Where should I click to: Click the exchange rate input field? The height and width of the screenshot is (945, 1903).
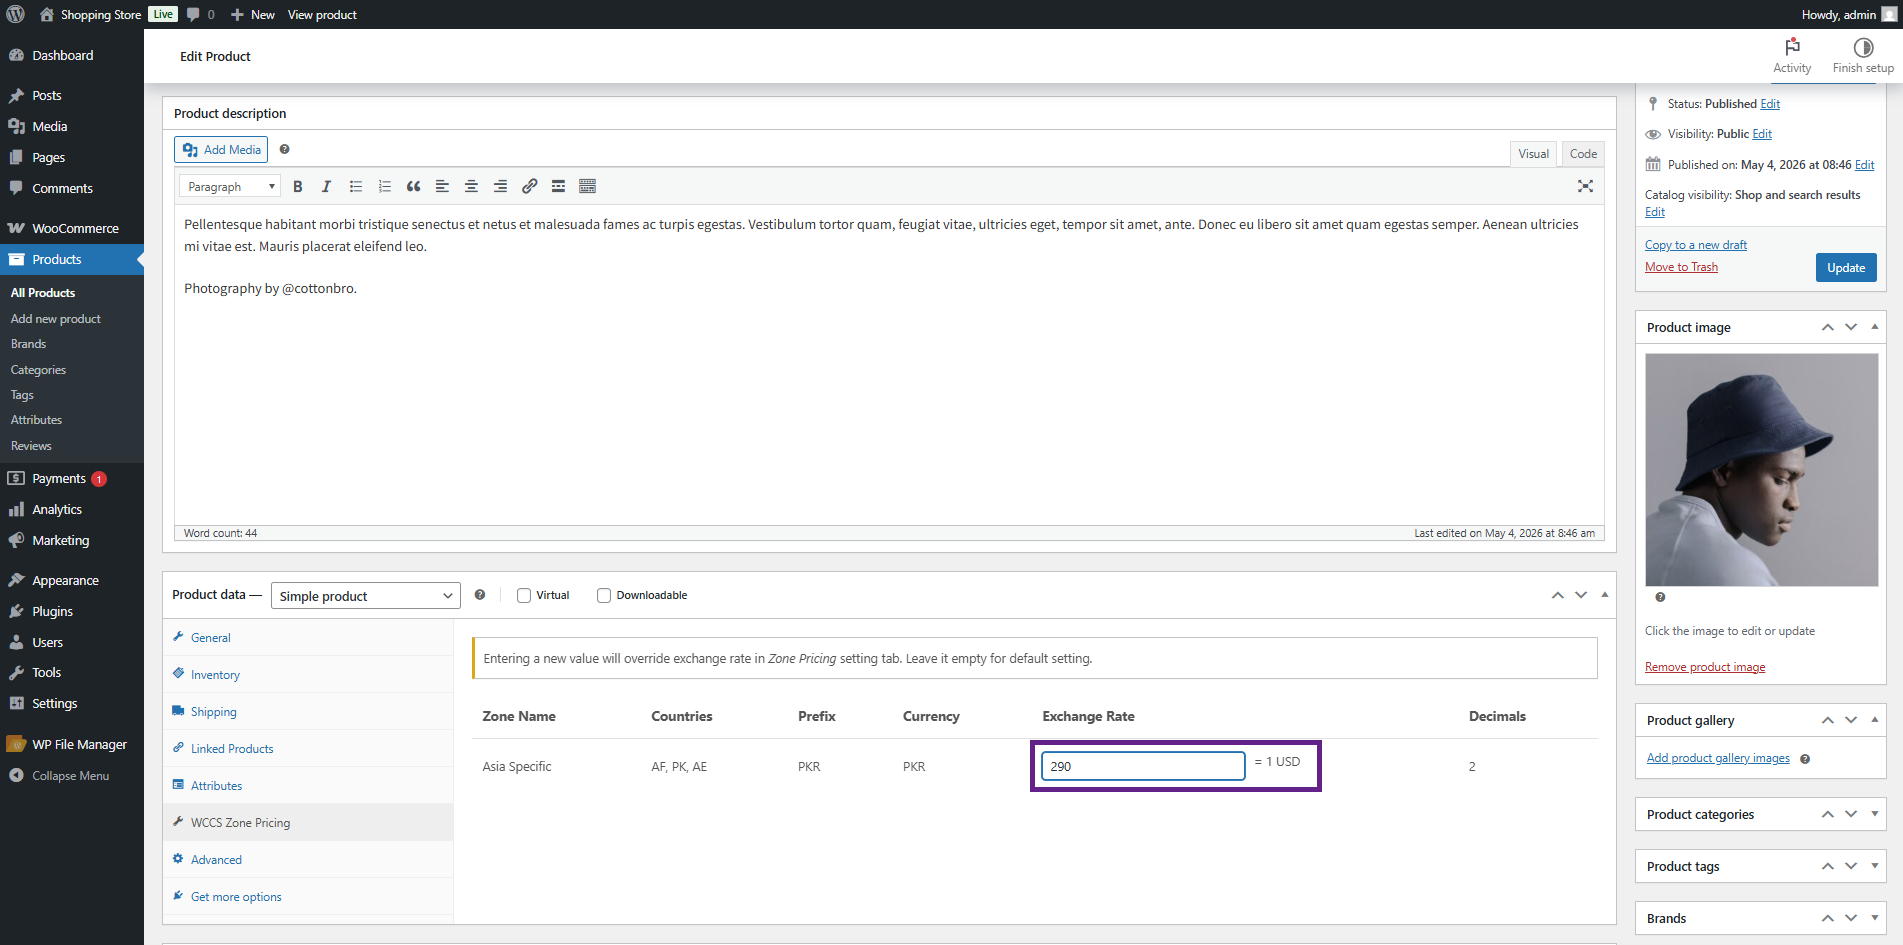[1143, 766]
